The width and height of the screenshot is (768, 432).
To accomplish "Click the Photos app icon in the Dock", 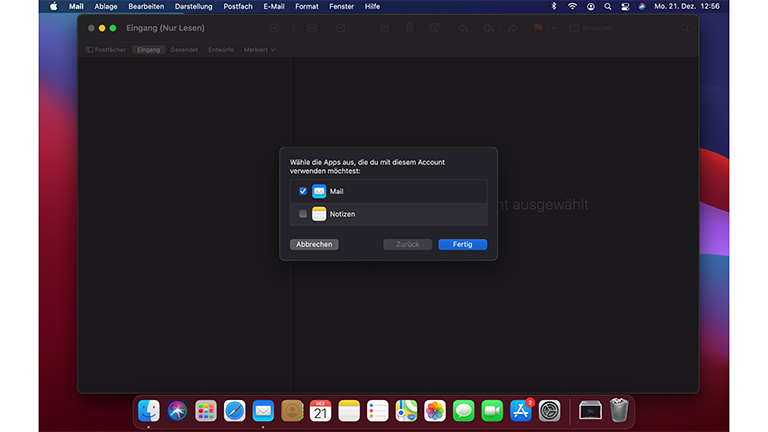I will click(x=435, y=410).
